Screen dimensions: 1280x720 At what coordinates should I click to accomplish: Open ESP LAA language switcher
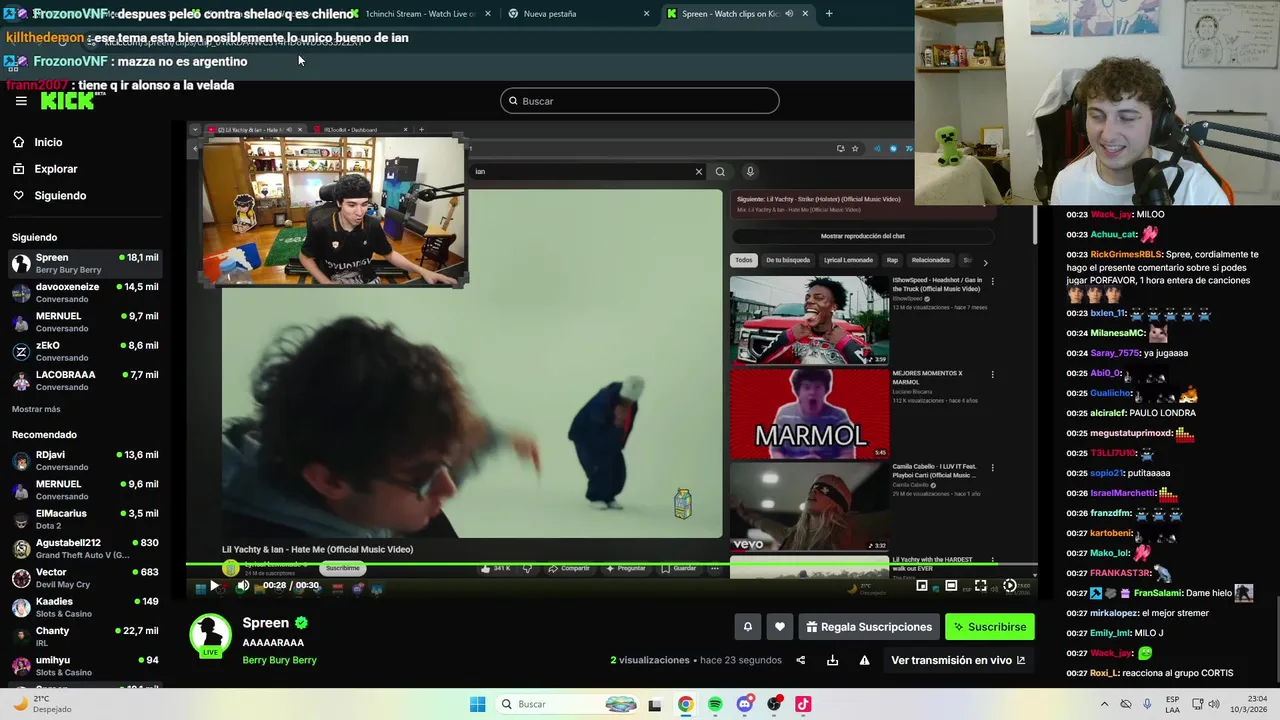pos(1172,704)
